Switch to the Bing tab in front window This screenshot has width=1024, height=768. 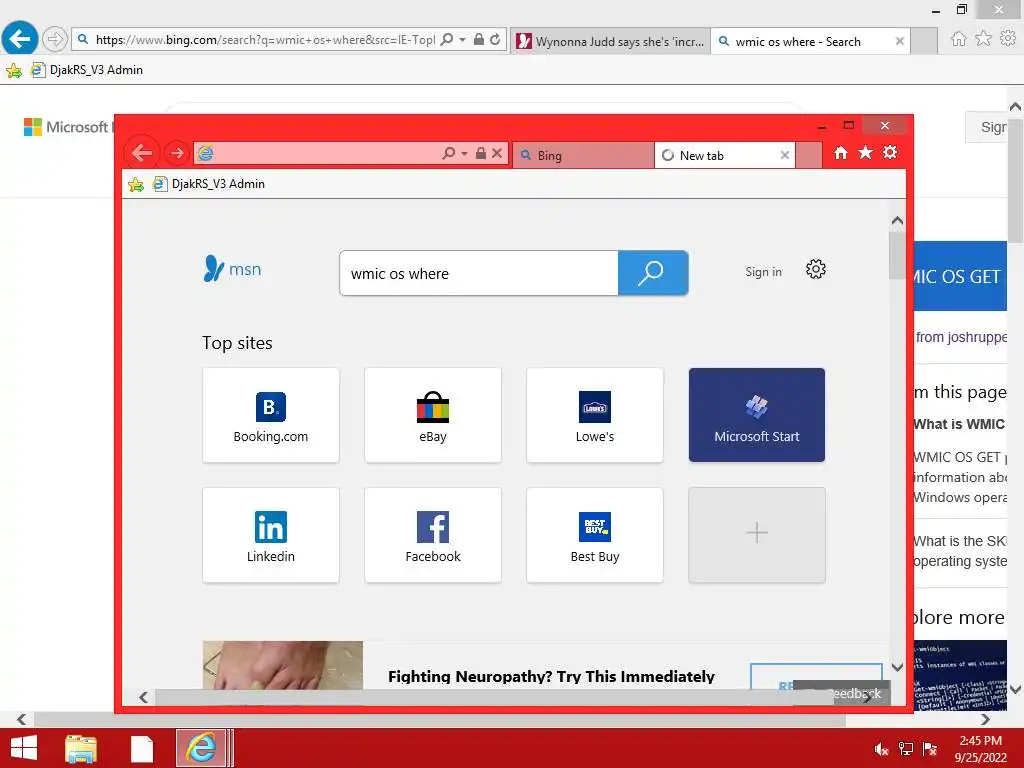click(x=583, y=155)
